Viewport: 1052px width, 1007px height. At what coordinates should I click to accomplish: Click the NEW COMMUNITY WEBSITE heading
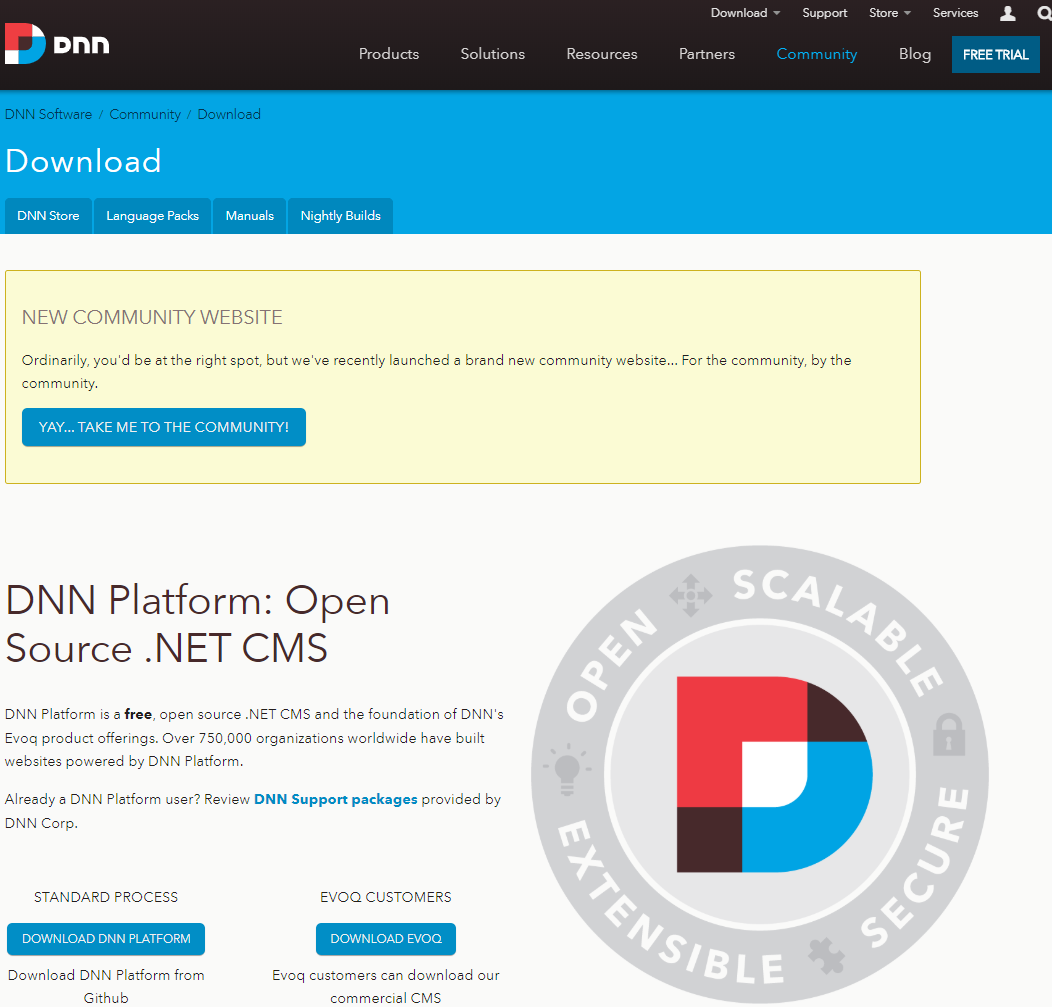click(x=152, y=317)
